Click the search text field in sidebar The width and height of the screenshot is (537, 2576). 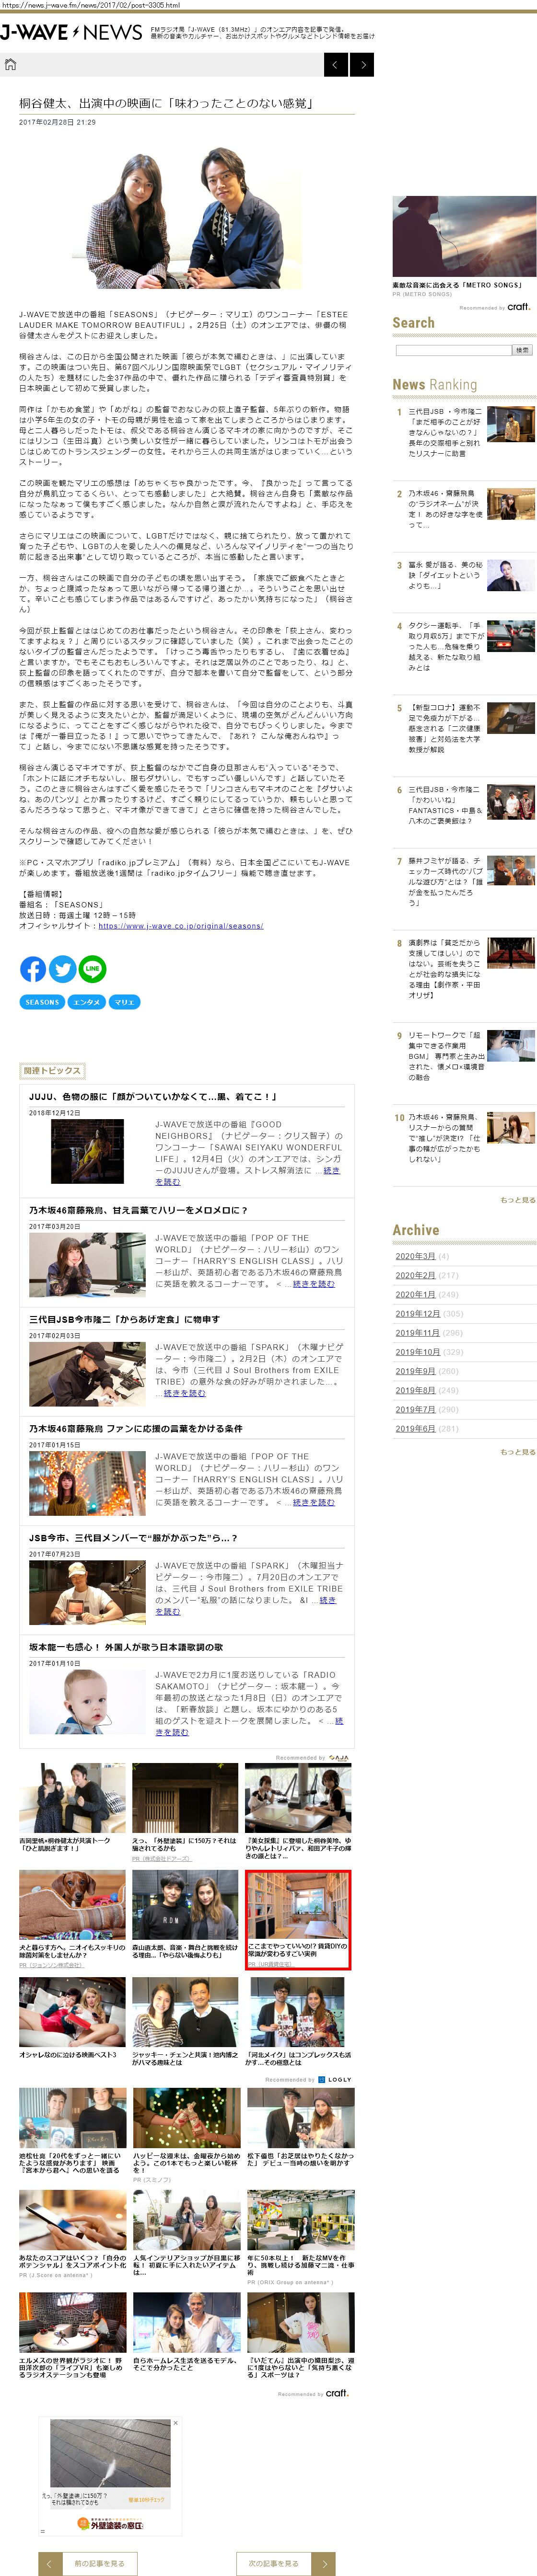click(x=452, y=350)
